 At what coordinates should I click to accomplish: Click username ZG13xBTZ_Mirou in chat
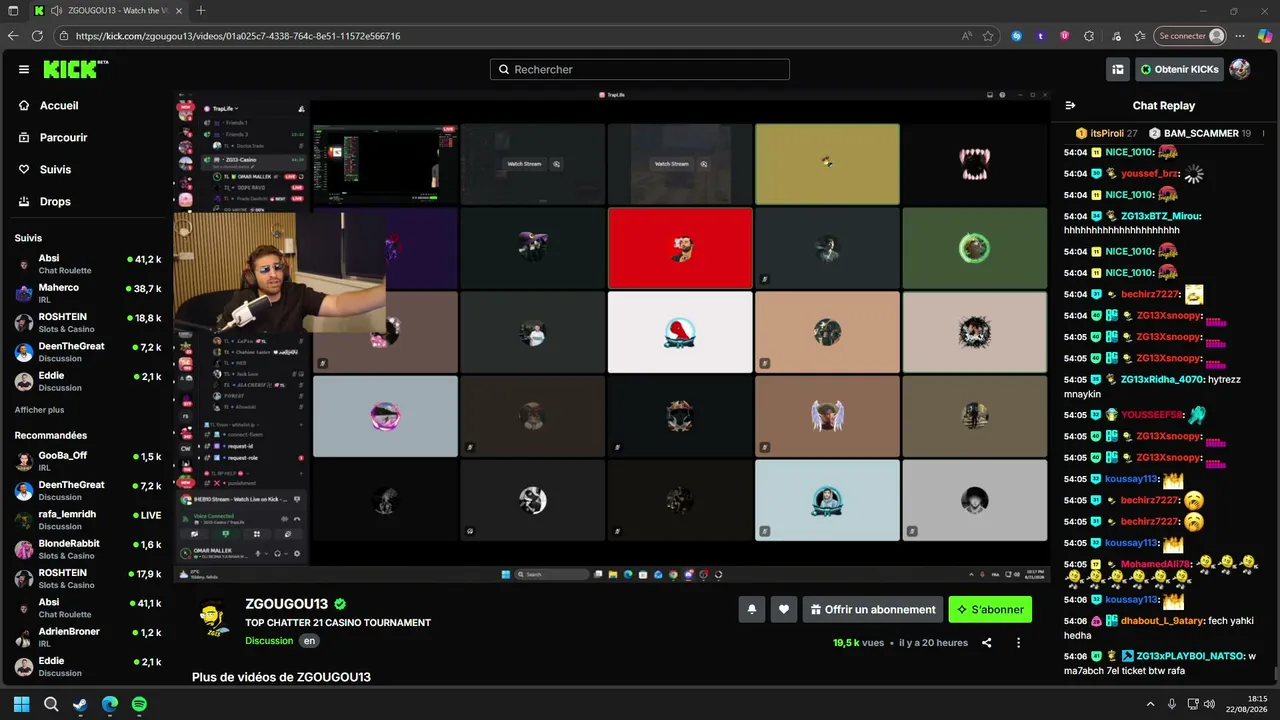tap(1161, 216)
